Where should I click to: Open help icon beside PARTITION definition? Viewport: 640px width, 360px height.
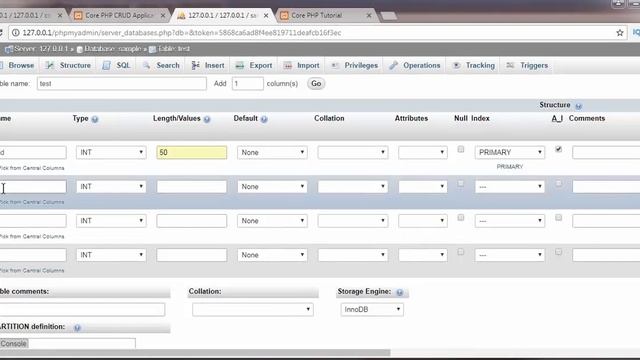click(77, 327)
